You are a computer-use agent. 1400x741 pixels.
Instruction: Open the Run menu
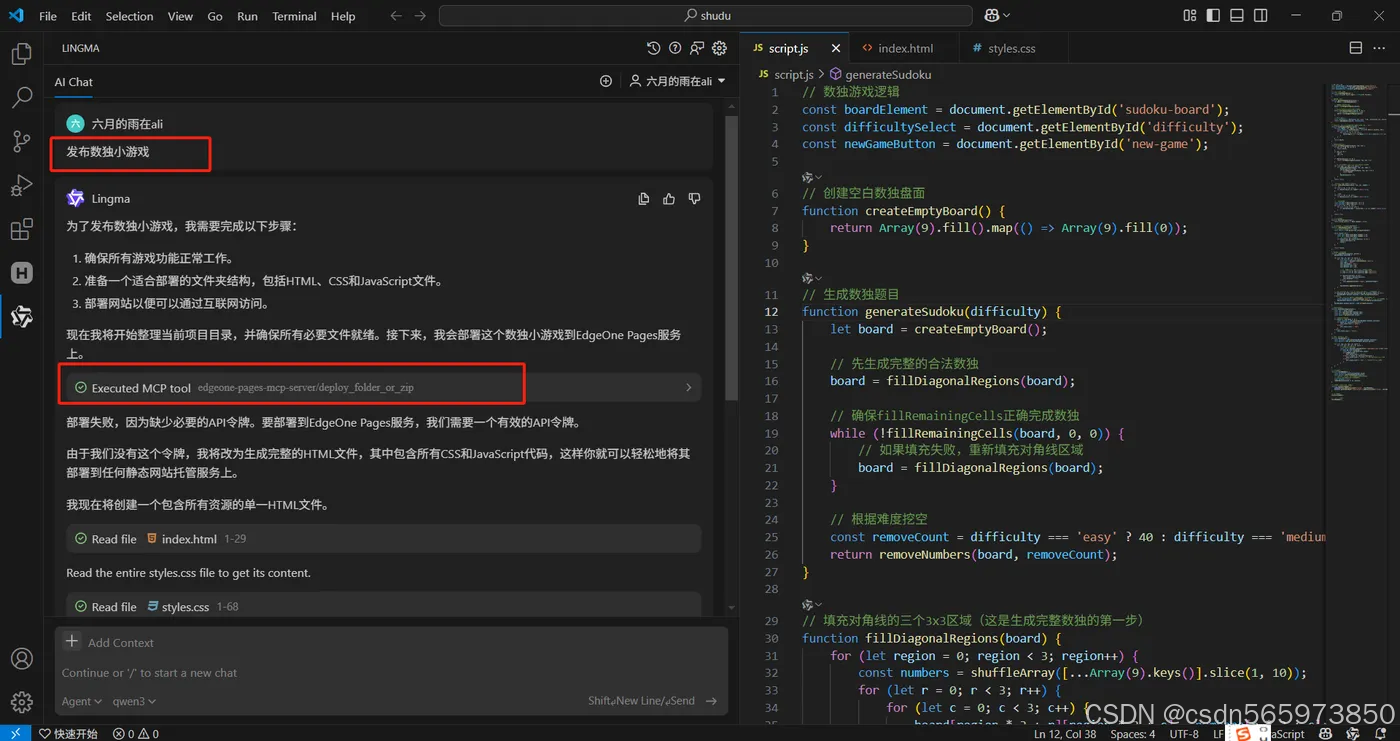click(x=247, y=16)
